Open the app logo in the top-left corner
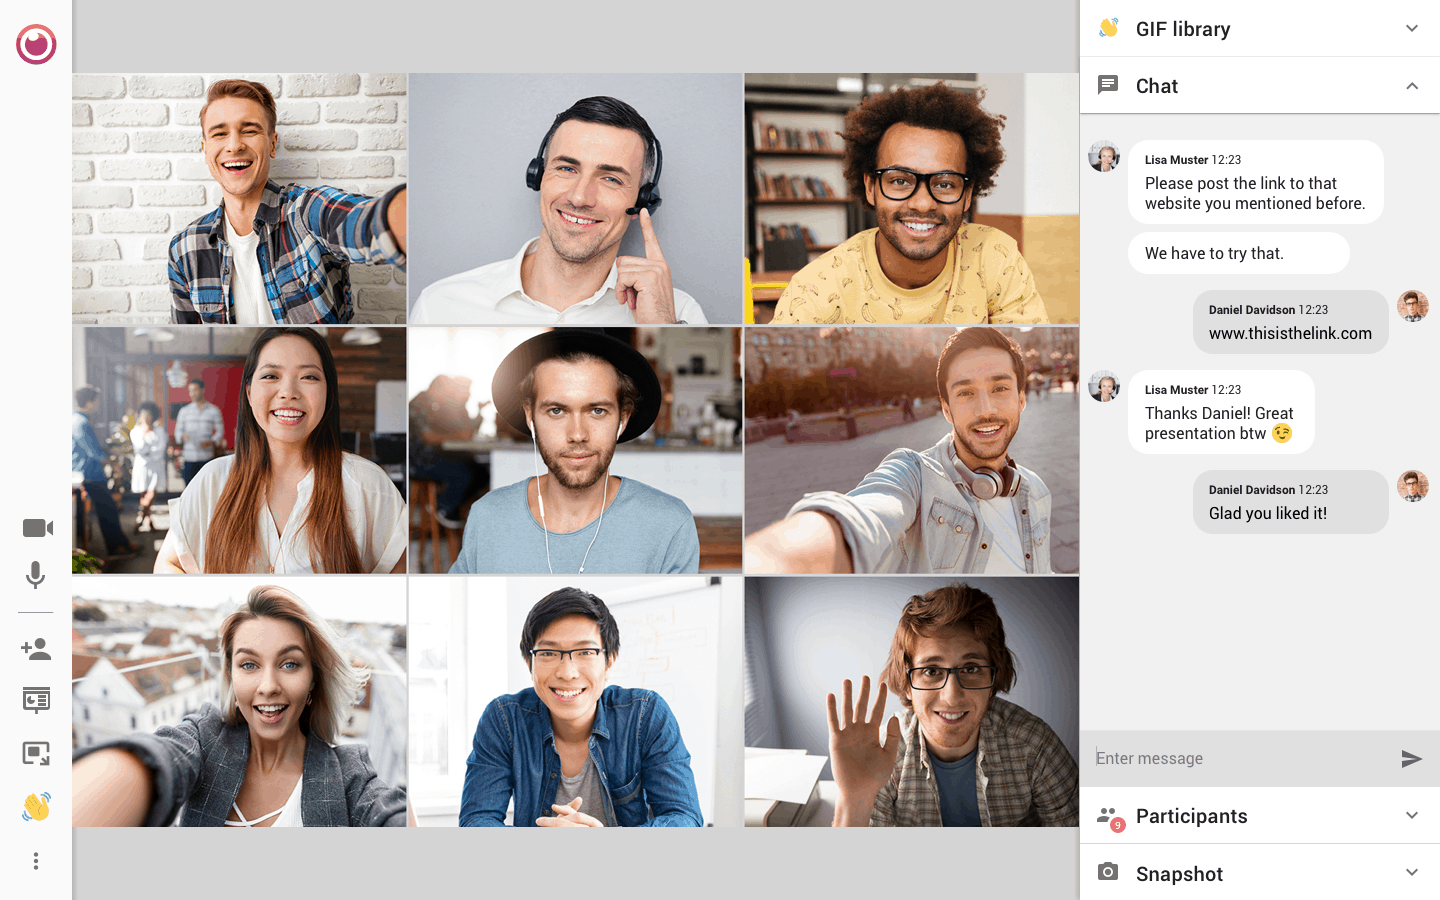The height and width of the screenshot is (900, 1440). [36, 44]
